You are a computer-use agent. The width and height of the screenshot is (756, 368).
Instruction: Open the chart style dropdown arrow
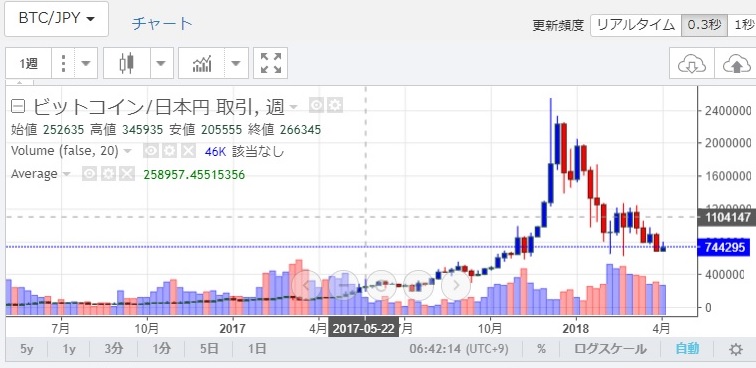pyautogui.click(x=161, y=63)
